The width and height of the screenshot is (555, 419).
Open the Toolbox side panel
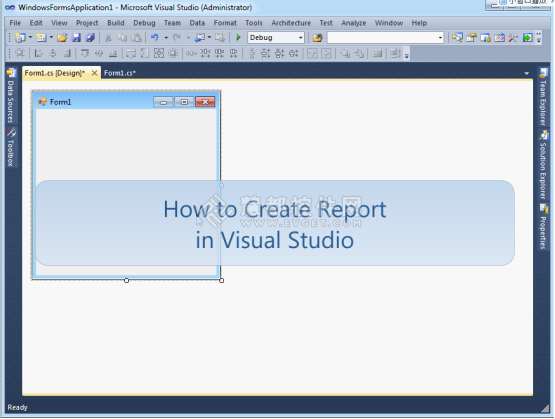[11, 148]
